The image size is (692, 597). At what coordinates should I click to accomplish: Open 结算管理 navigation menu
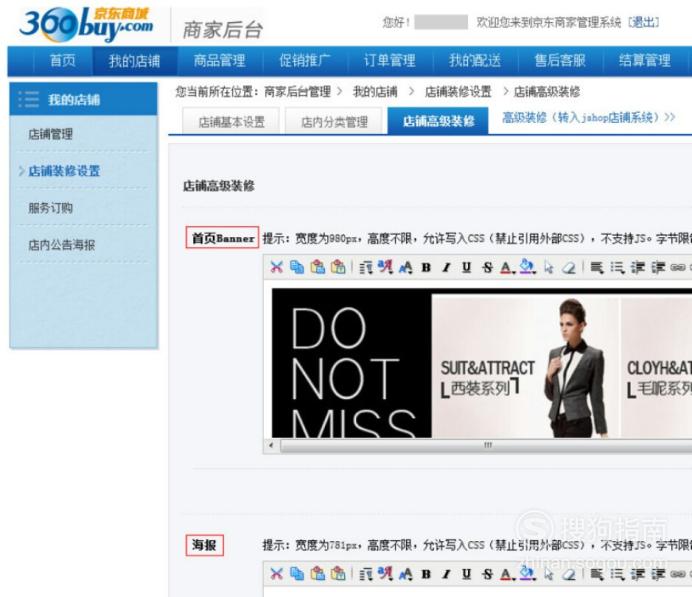coord(645,60)
